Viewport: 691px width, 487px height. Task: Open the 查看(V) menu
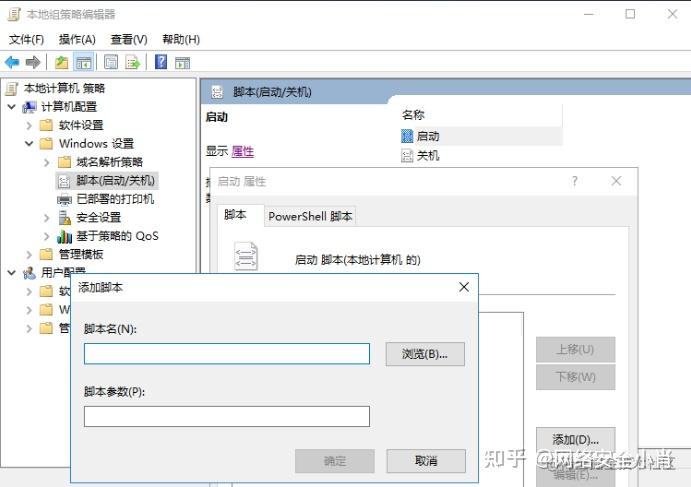129,40
